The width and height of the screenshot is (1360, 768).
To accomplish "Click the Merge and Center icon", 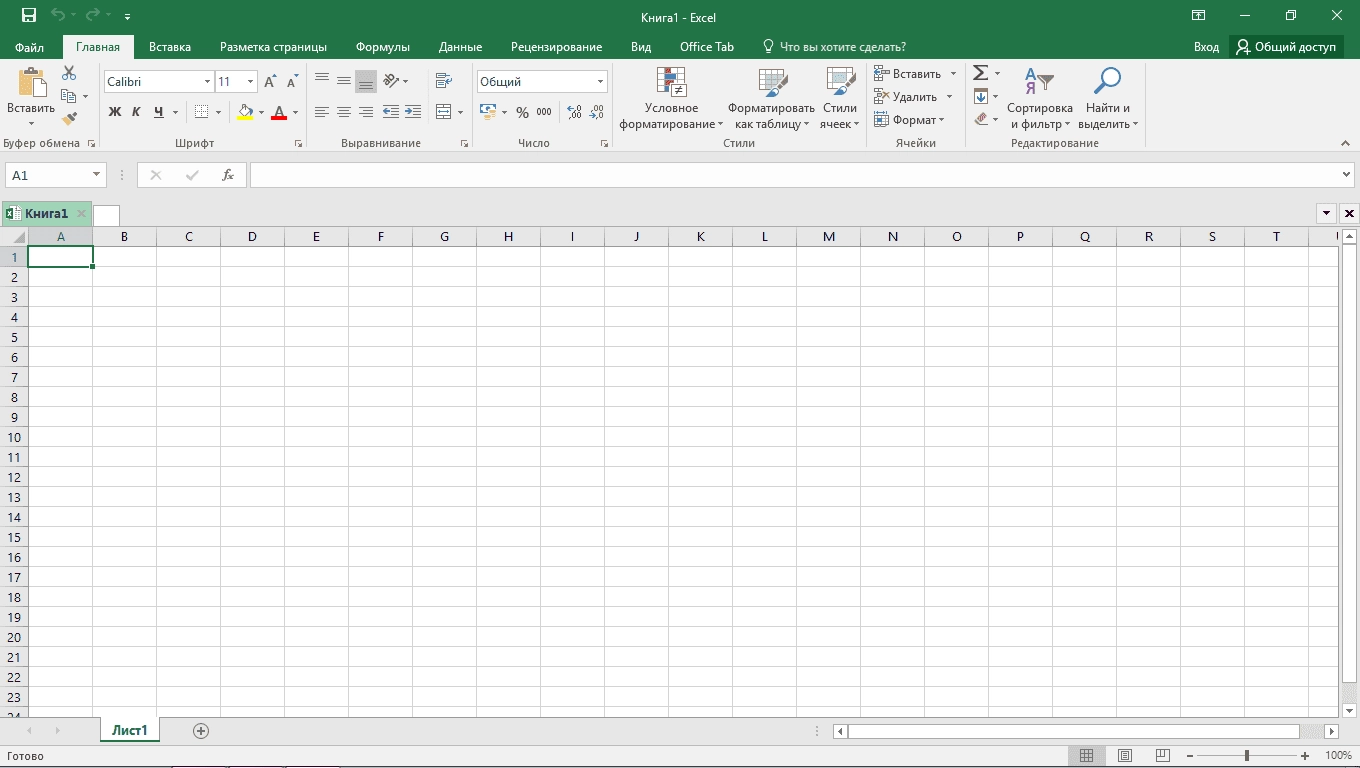I will coord(444,112).
